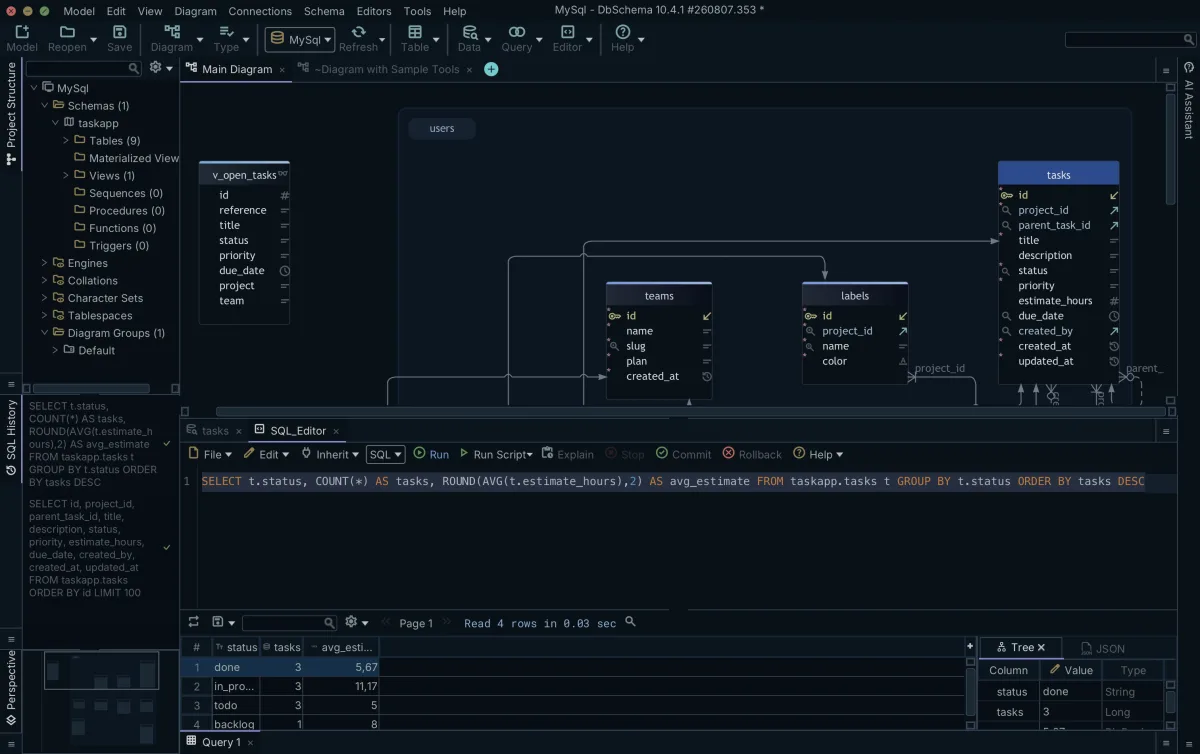Click the Refresh toolbar icon

click(x=358, y=32)
